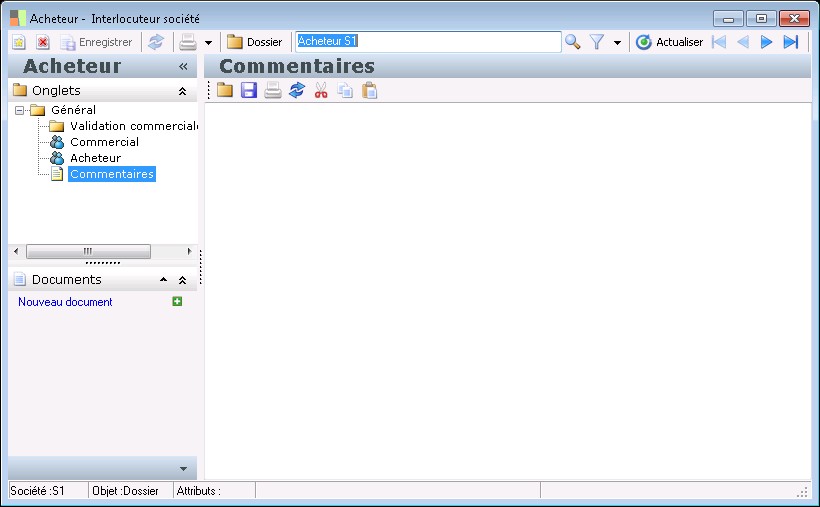This screenshot has height=507, width=820.
Task: Click the Actualiser refresh button
Action: [x=669, y=42]
